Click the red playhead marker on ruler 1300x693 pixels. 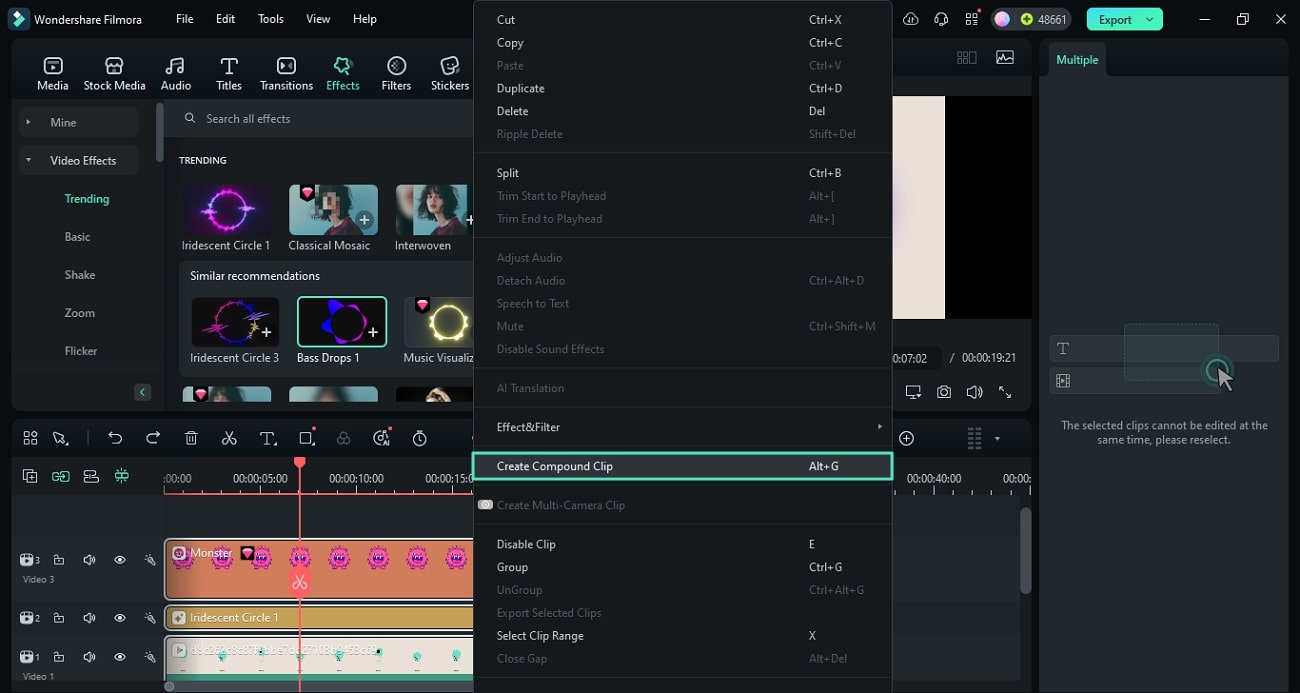coord(299,463)
